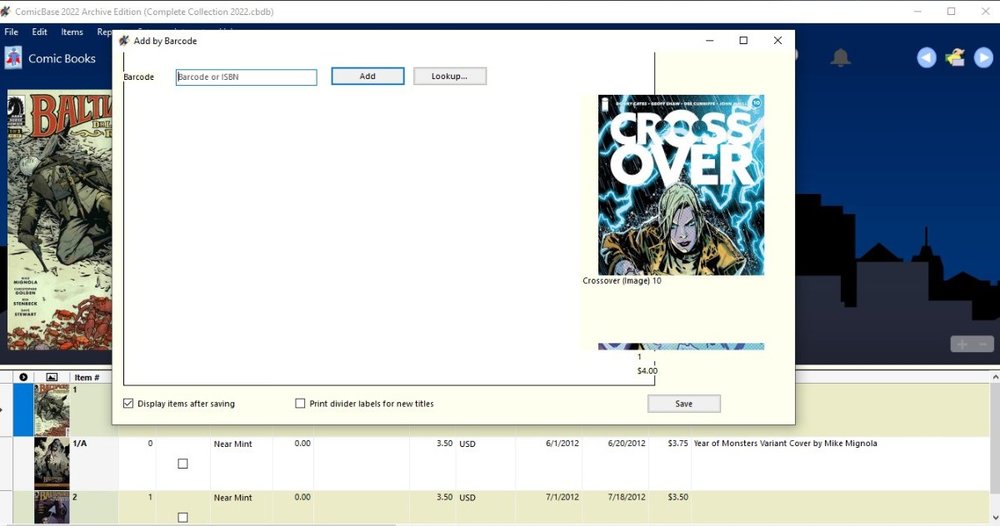Click the picture column header icon
Viewport: 1000px width, 526px height.
coord(52,377)
